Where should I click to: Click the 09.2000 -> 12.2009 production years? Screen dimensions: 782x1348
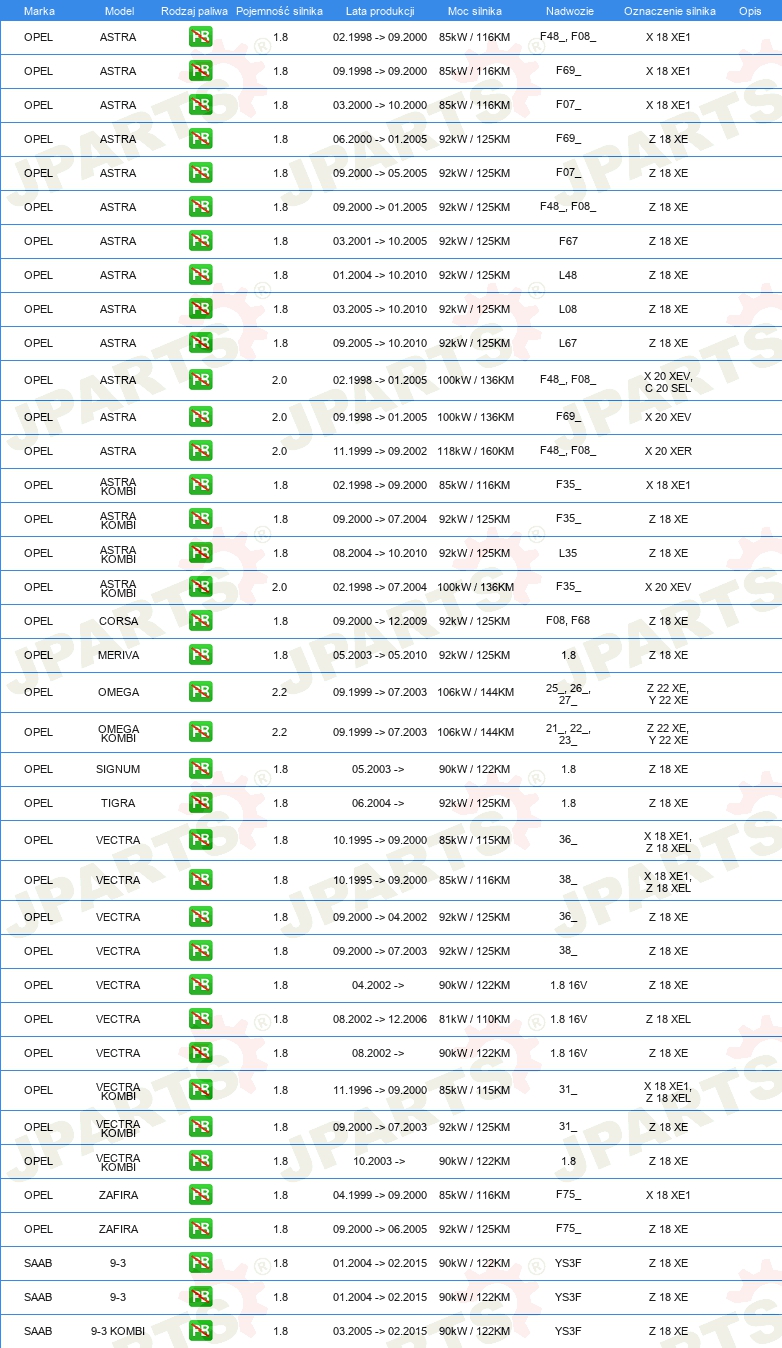(x=380, y=621)
